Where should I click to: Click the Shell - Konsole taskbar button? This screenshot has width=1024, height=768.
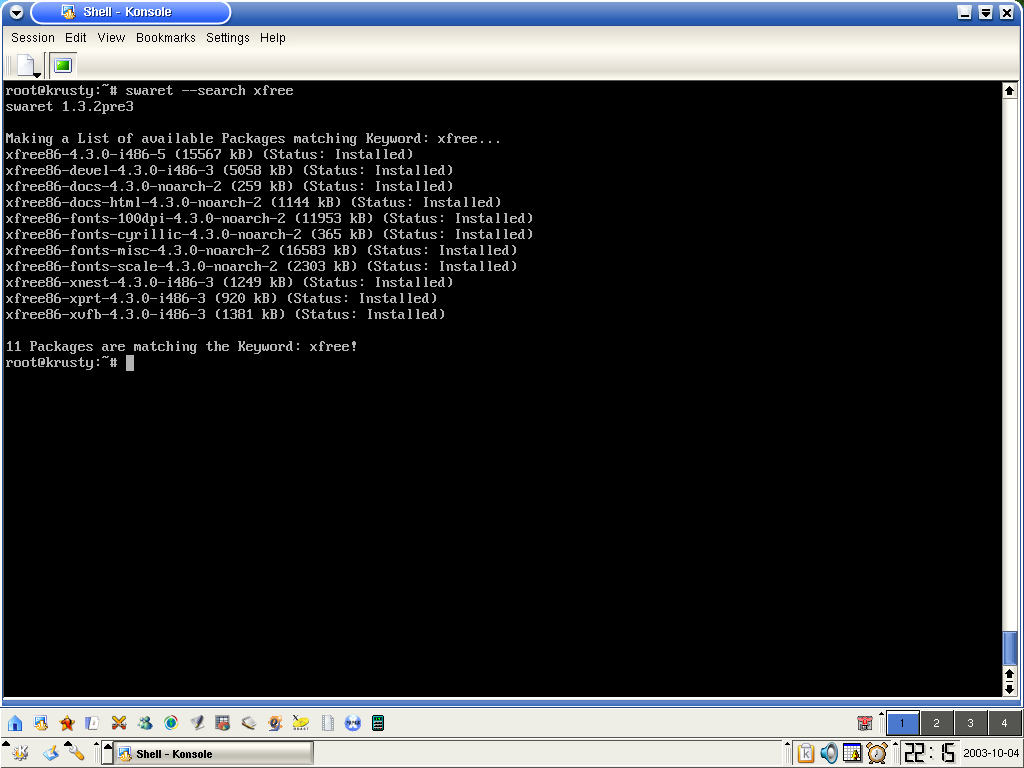click(214, 754)
